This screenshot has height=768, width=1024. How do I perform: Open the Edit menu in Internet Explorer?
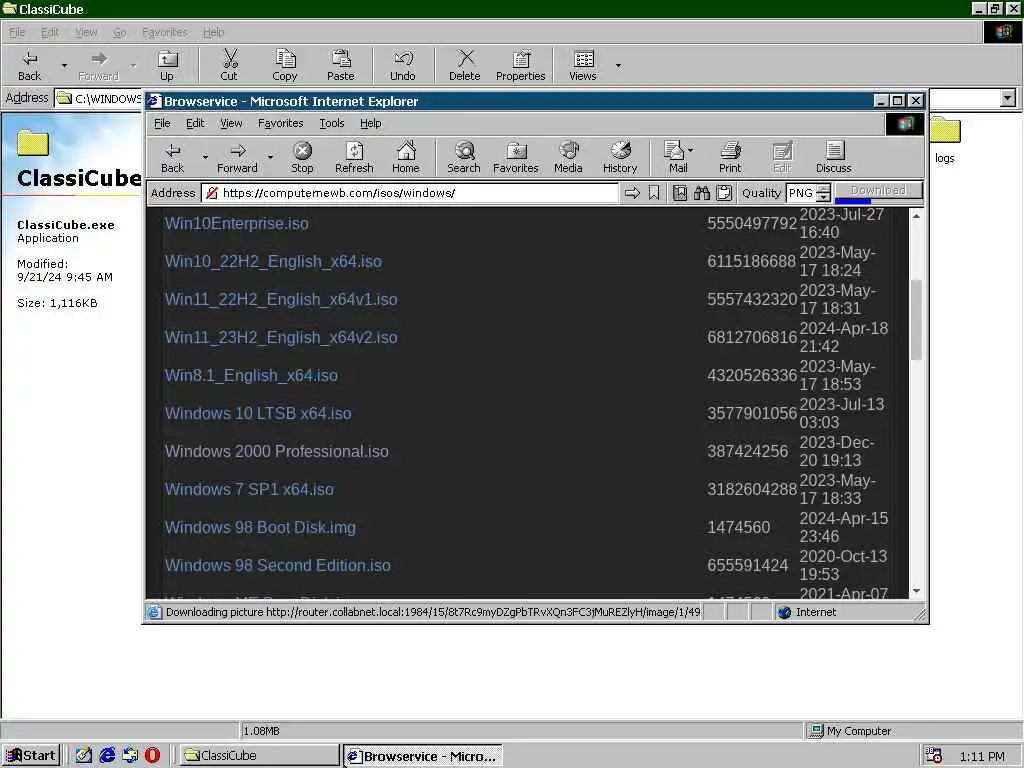(195, 123)
